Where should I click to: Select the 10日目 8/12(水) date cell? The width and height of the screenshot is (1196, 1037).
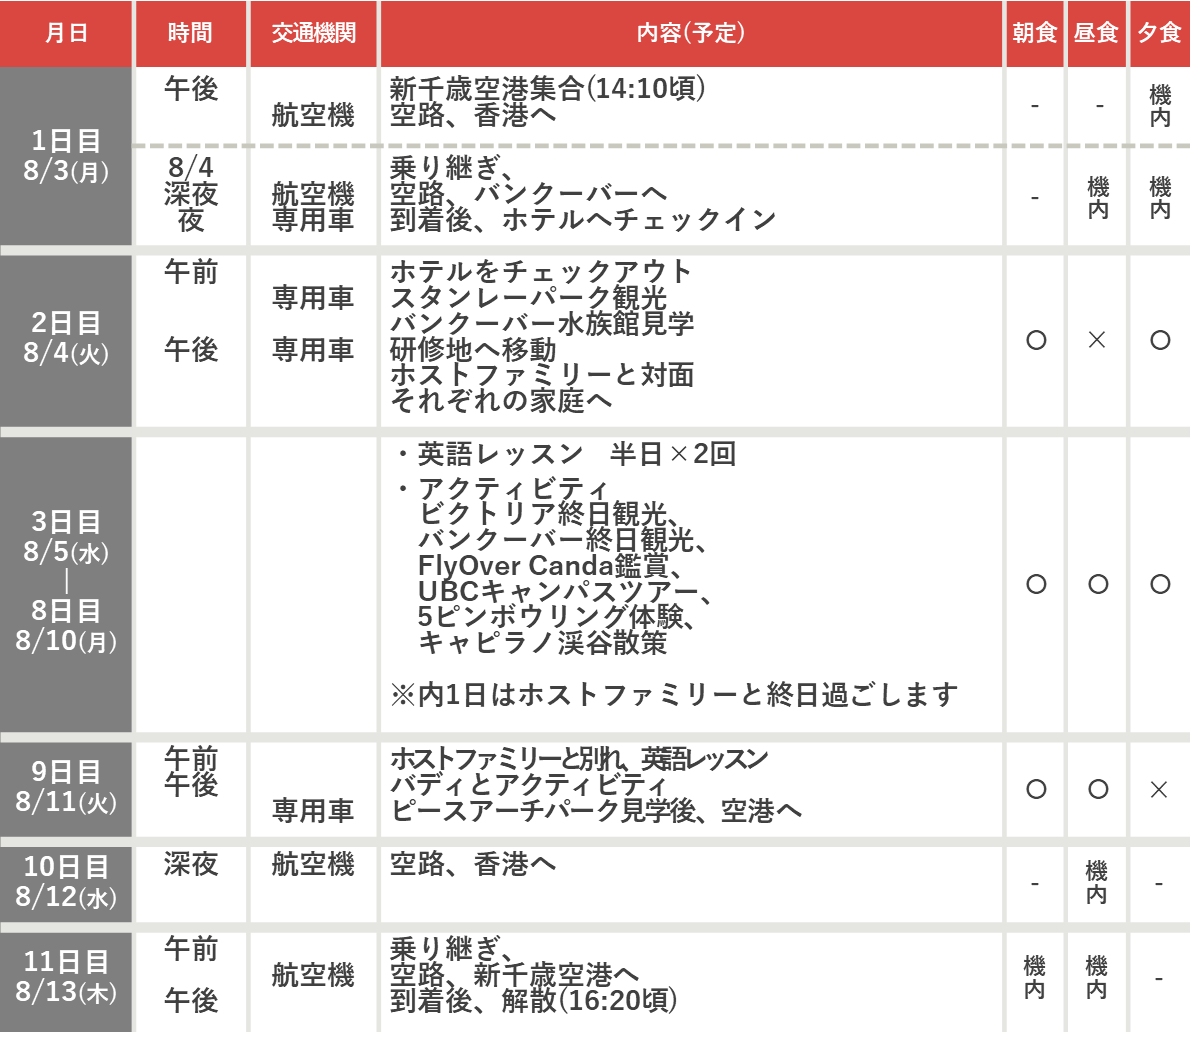tap(66, 882)
